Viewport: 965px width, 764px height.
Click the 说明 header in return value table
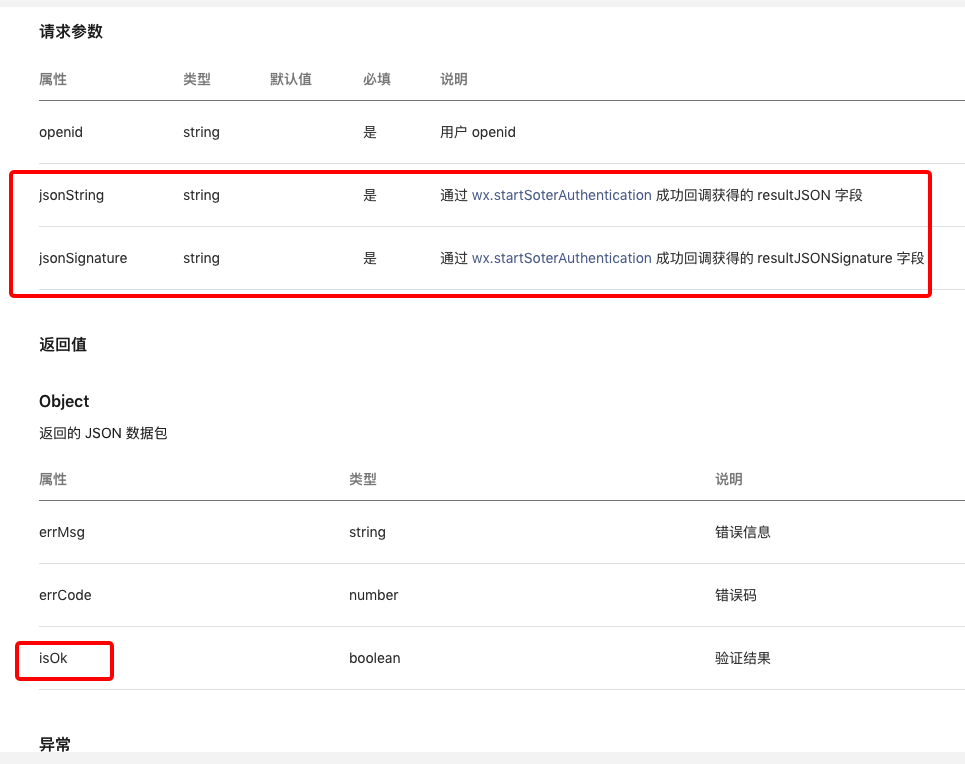tap(729, 479)
